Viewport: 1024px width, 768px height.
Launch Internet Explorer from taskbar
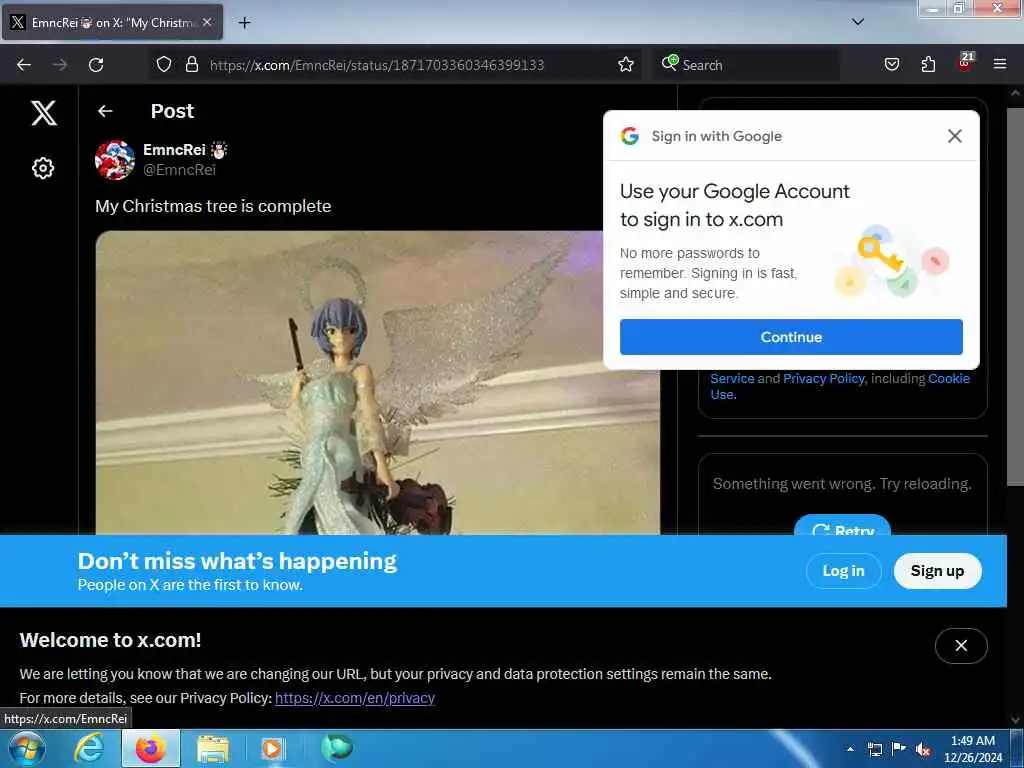coord(88,748)
